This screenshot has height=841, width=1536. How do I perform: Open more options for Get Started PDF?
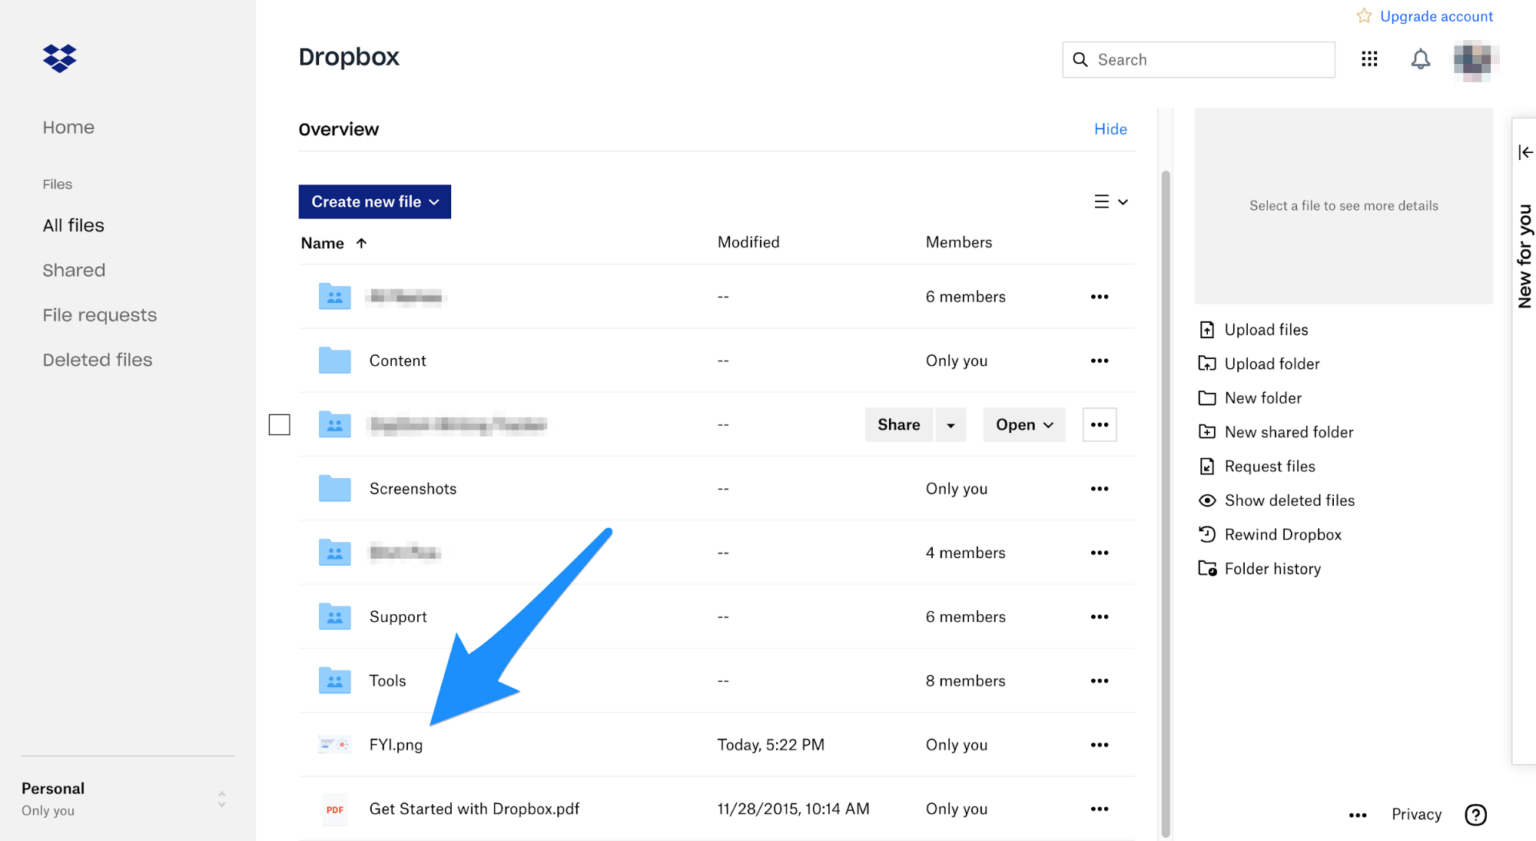click(1099, 808)
